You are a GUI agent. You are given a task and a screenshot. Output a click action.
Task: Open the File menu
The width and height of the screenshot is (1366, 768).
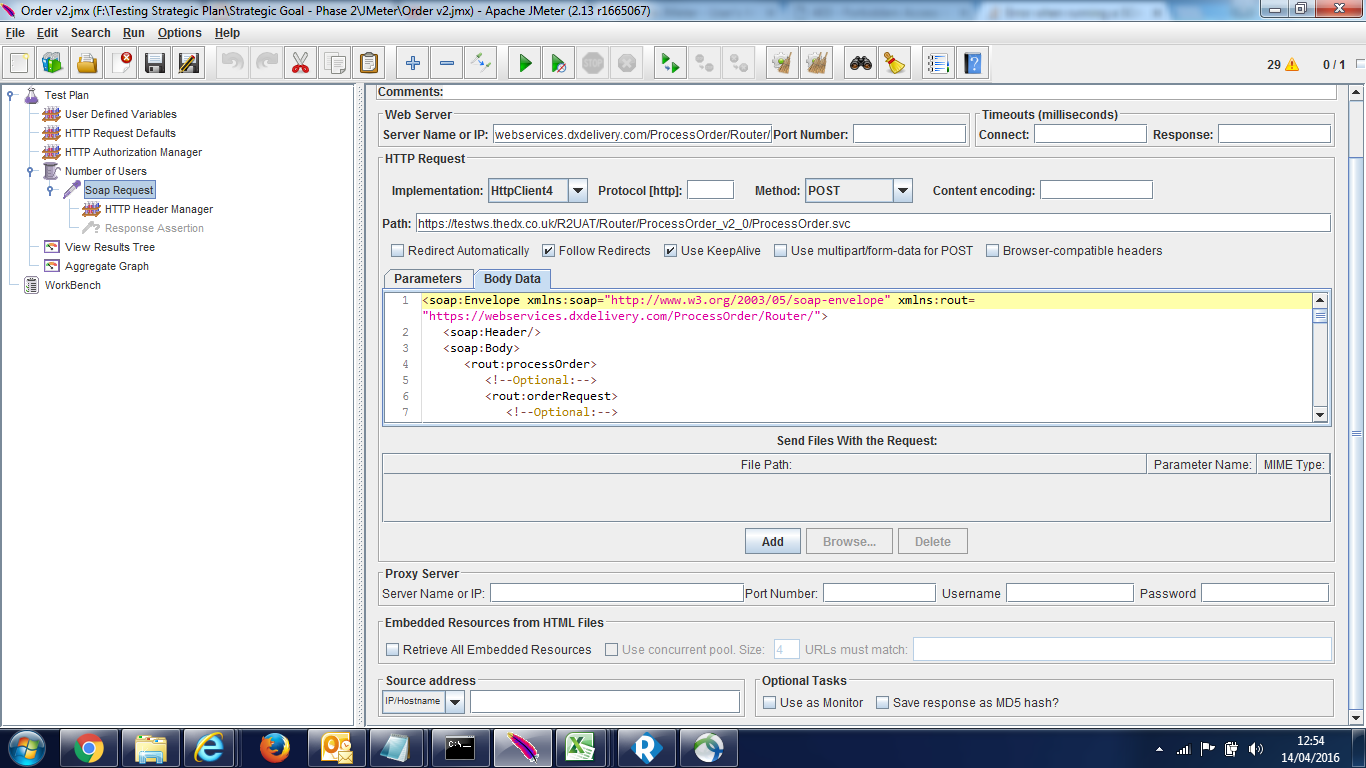(15, 33)
